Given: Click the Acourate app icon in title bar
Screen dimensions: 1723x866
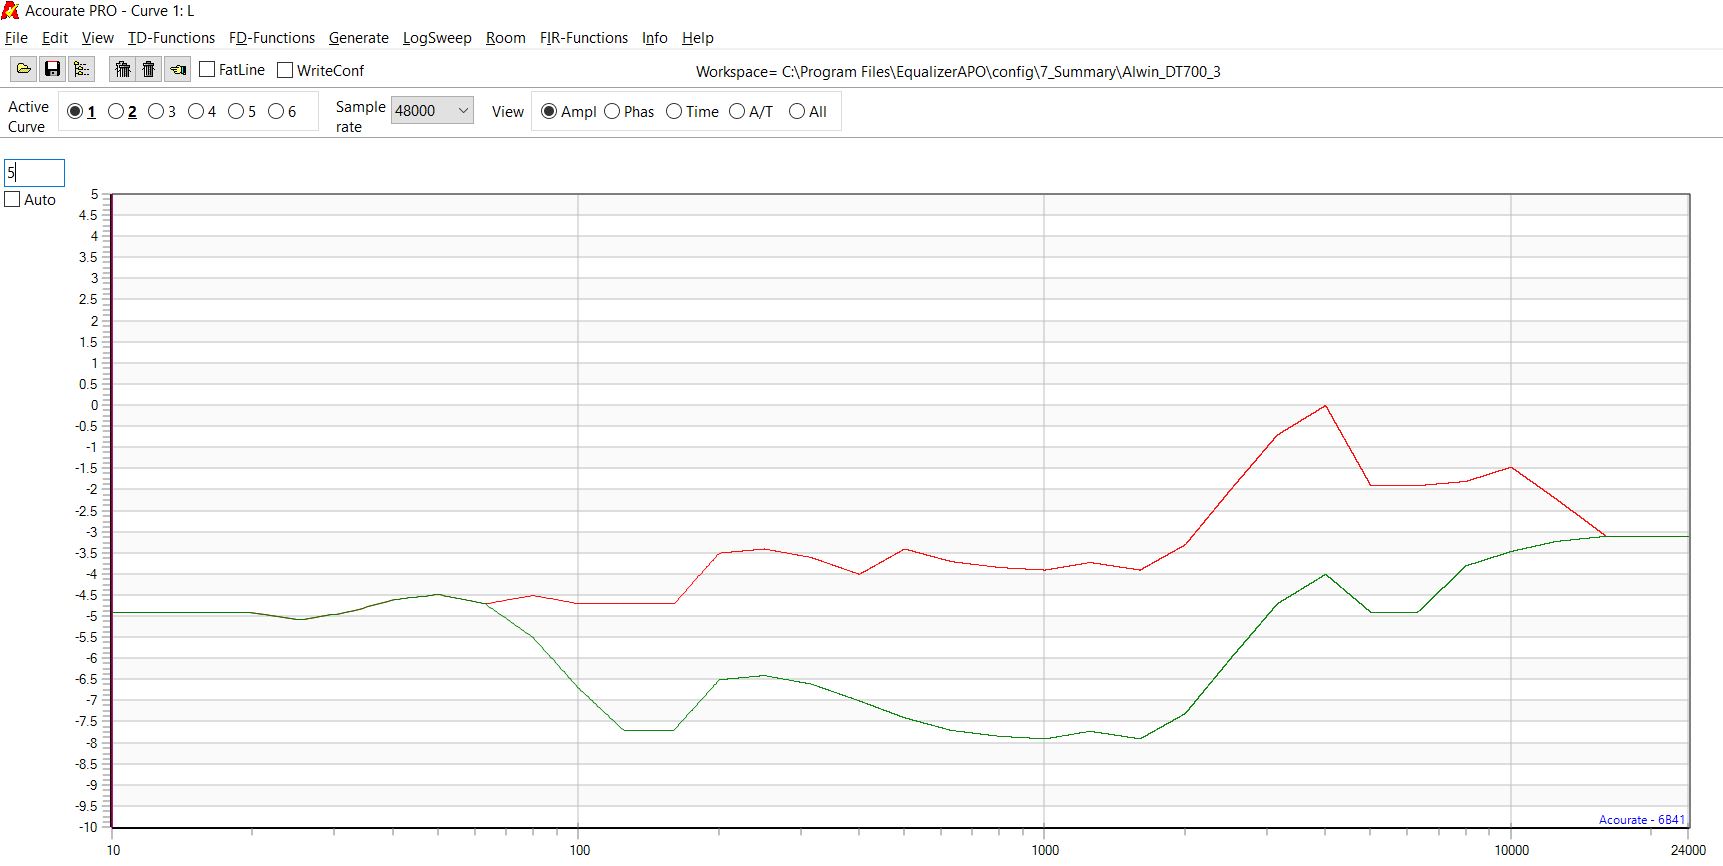Looking at the screenshot, I should coord(10,11).
